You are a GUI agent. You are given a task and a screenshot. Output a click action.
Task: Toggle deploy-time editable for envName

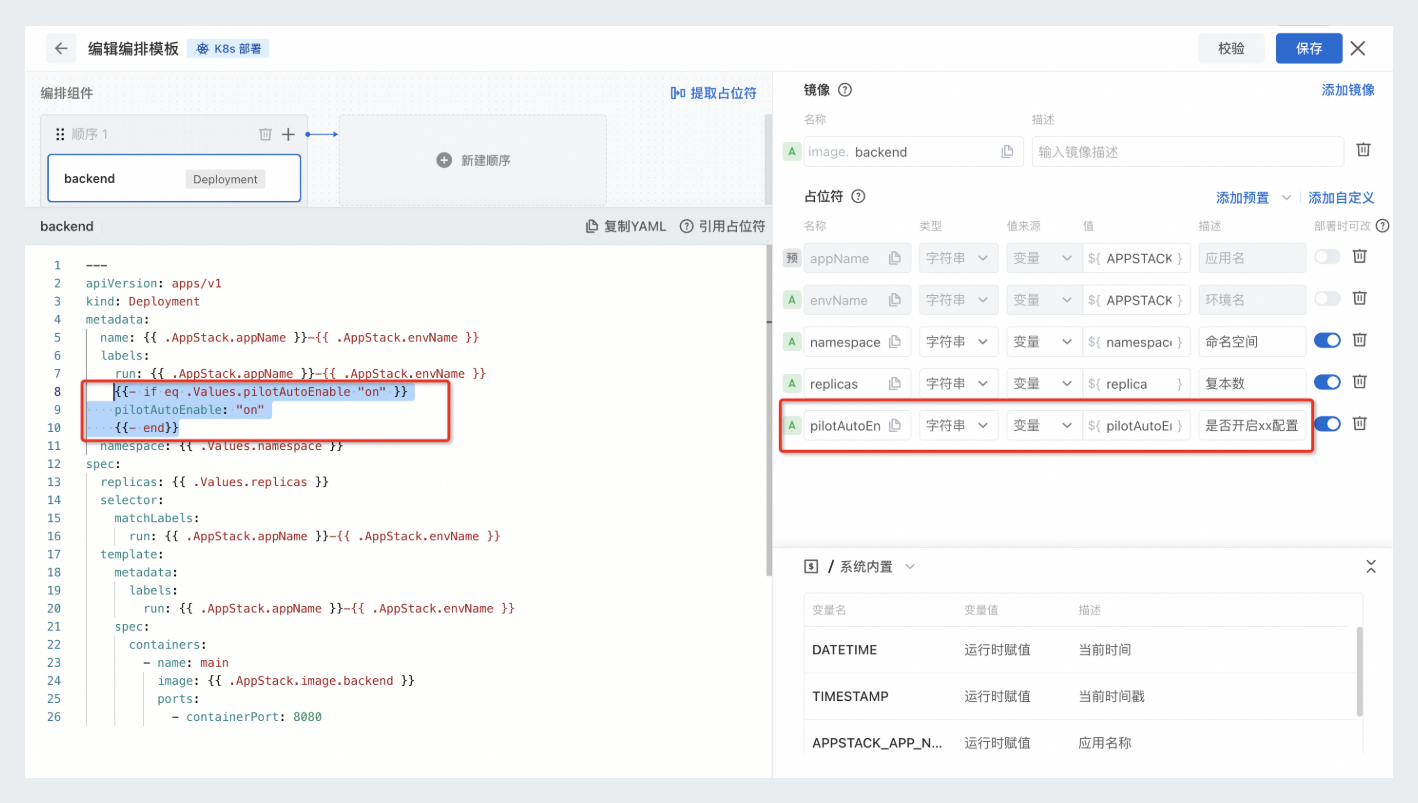coord(1327,298)
